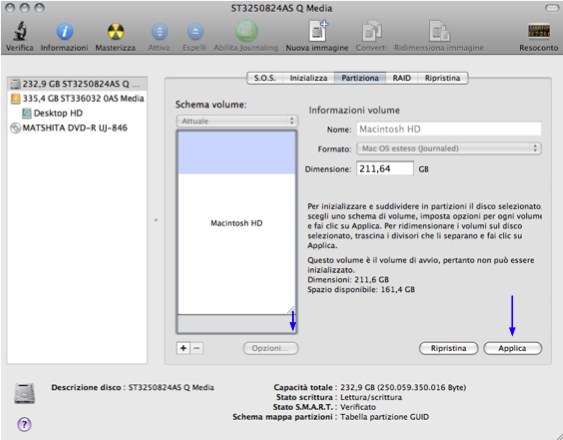Open the Formato Mac OS esteso dropdown
Viewport: 563px width, 440px height.
(x=449, y=148)
